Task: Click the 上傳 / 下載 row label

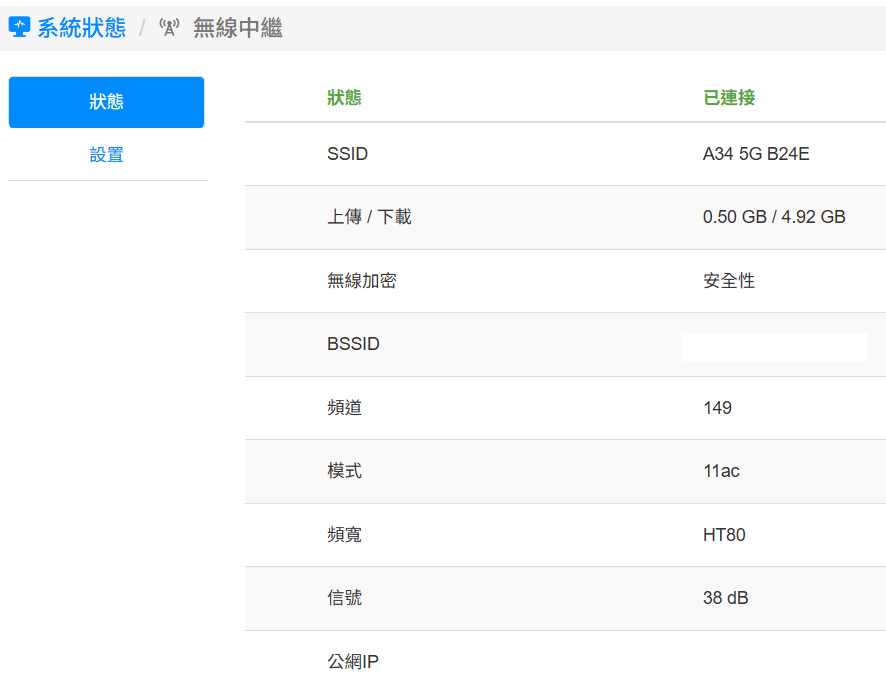Action: pos(369,217)
